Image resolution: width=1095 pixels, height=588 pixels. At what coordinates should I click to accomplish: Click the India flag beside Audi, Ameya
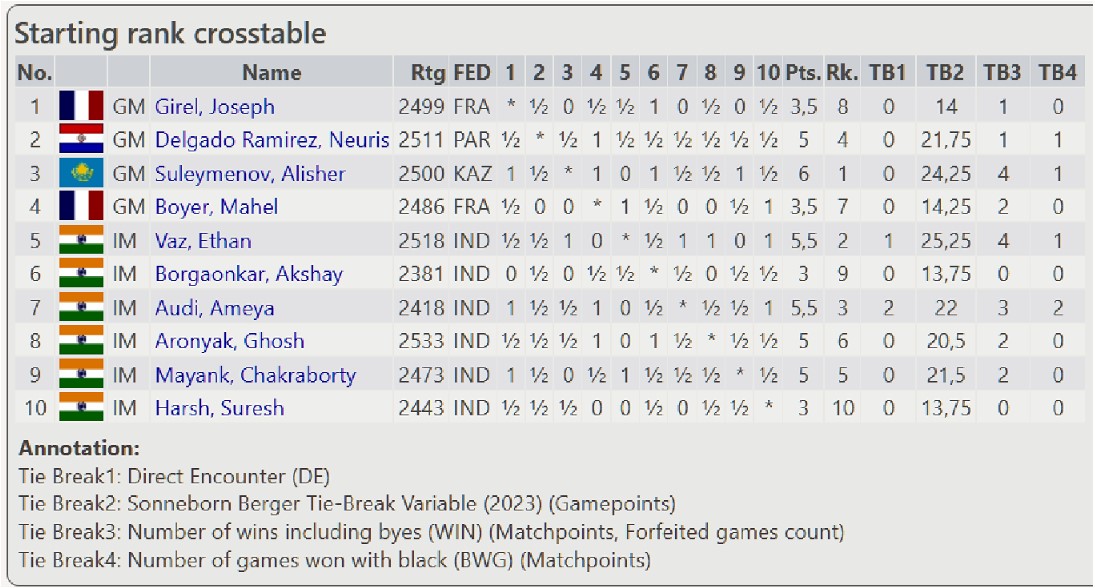click(81, 308)
